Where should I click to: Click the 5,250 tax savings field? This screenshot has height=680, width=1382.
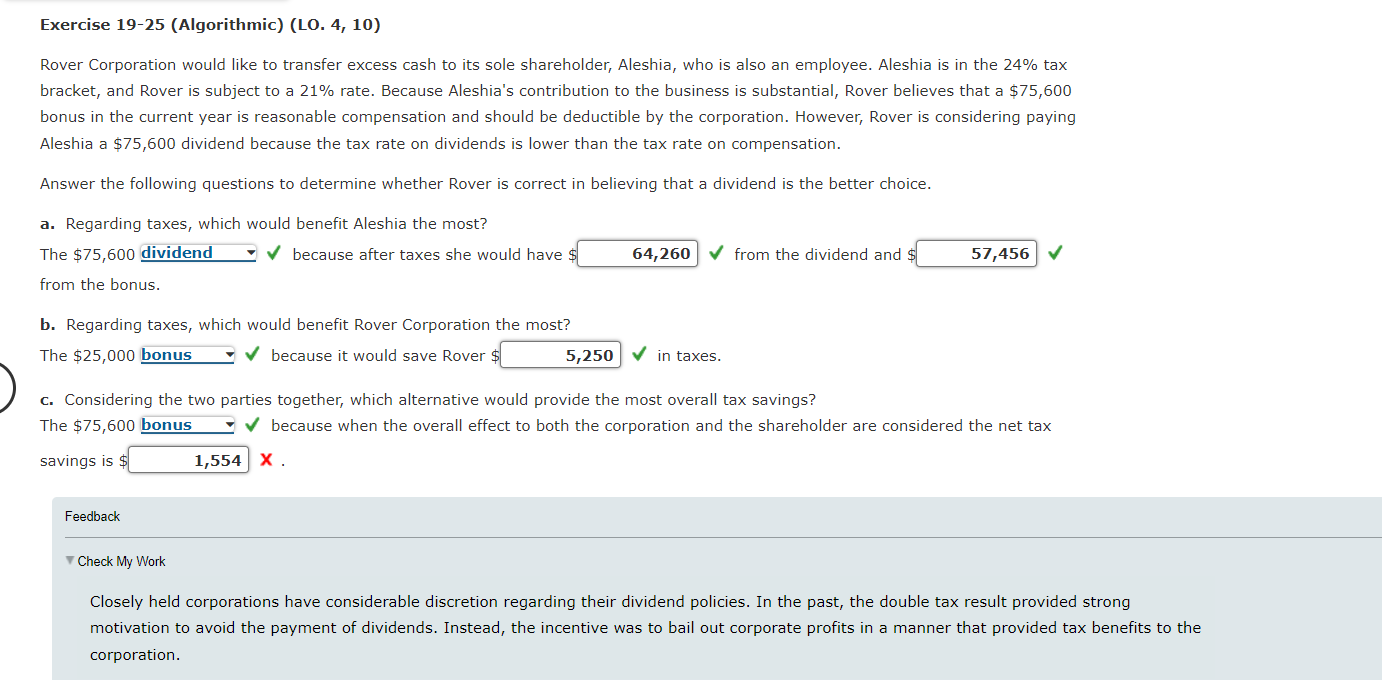pyautogui.click(x=560, y=355)
